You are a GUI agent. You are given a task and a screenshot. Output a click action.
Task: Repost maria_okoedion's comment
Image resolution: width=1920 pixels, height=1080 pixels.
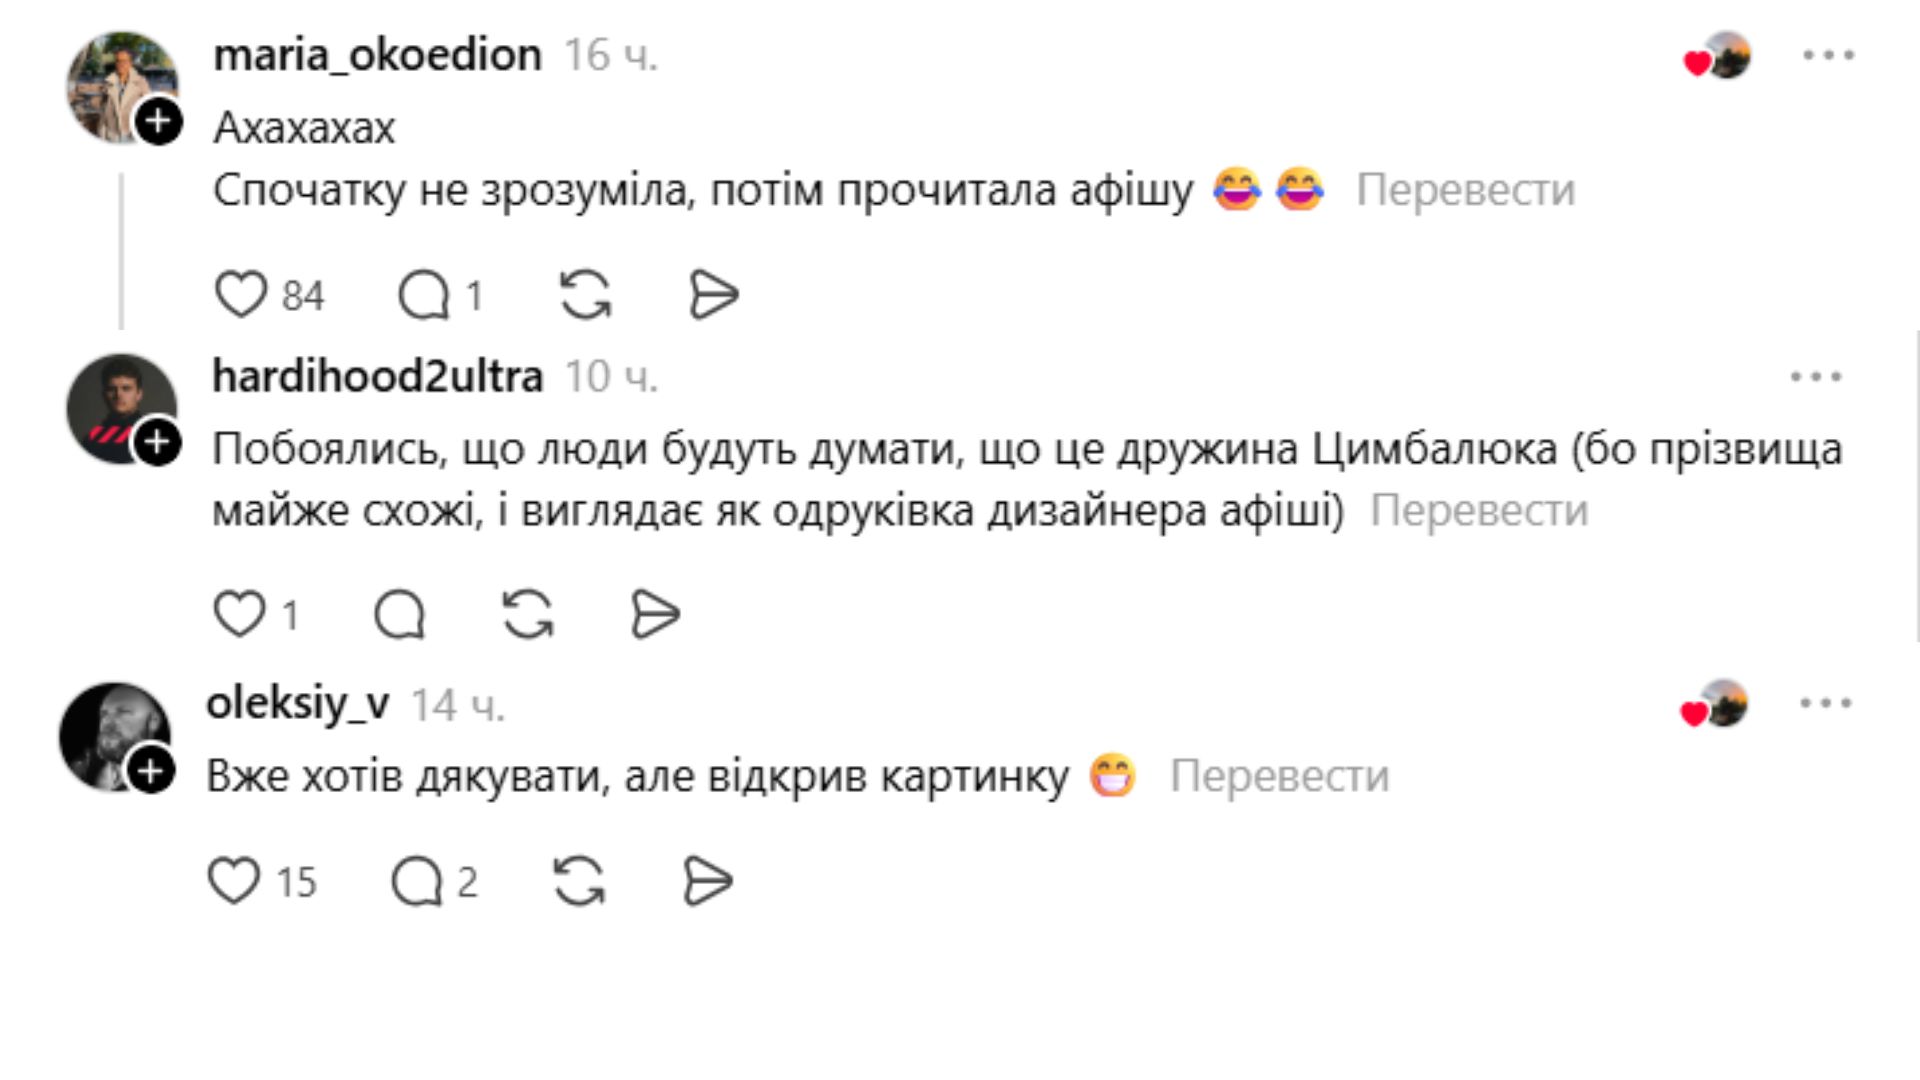point(585,295)
